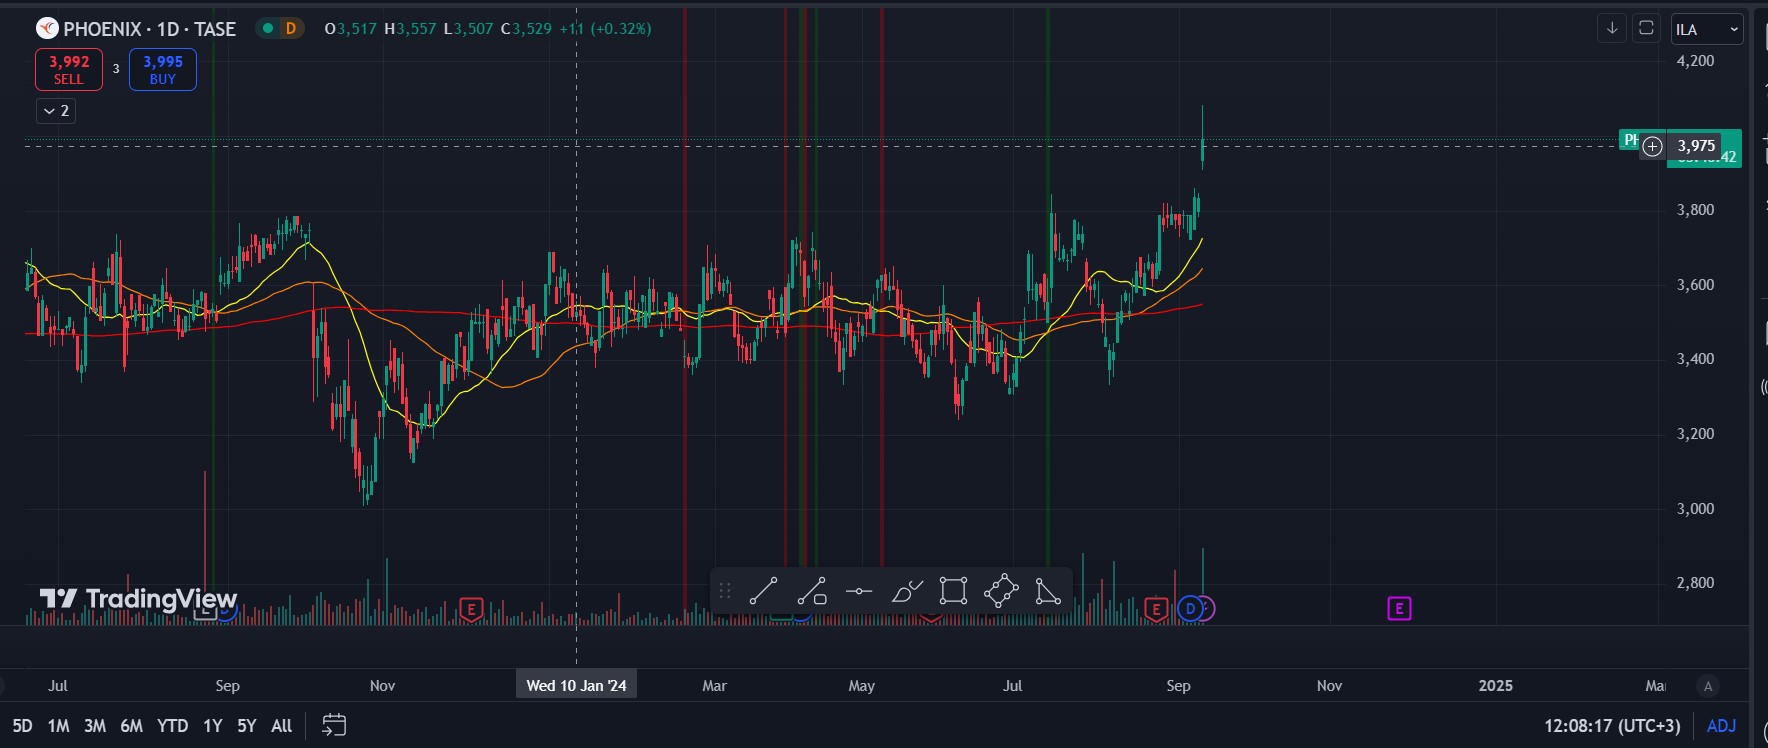The image size is (1768, 748).
Task: Open the ILA currency dropdown
Action: coord(1706,29)
